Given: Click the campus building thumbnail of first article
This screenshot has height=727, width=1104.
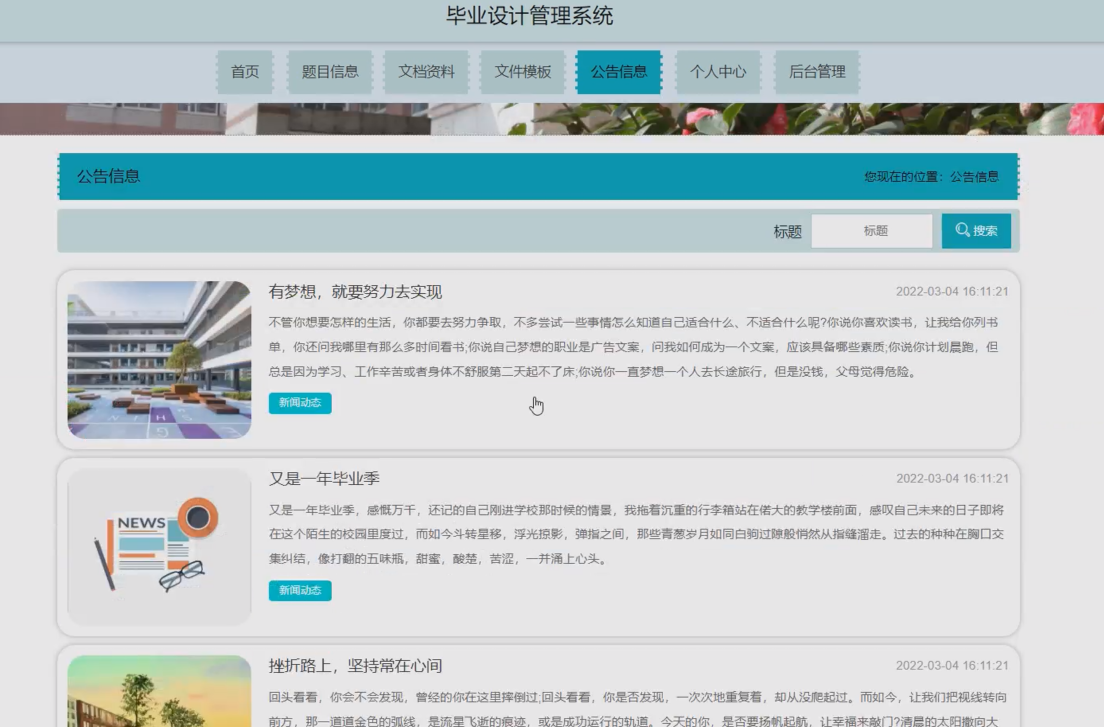Looking at the screenshot, I should pos(159,360).
